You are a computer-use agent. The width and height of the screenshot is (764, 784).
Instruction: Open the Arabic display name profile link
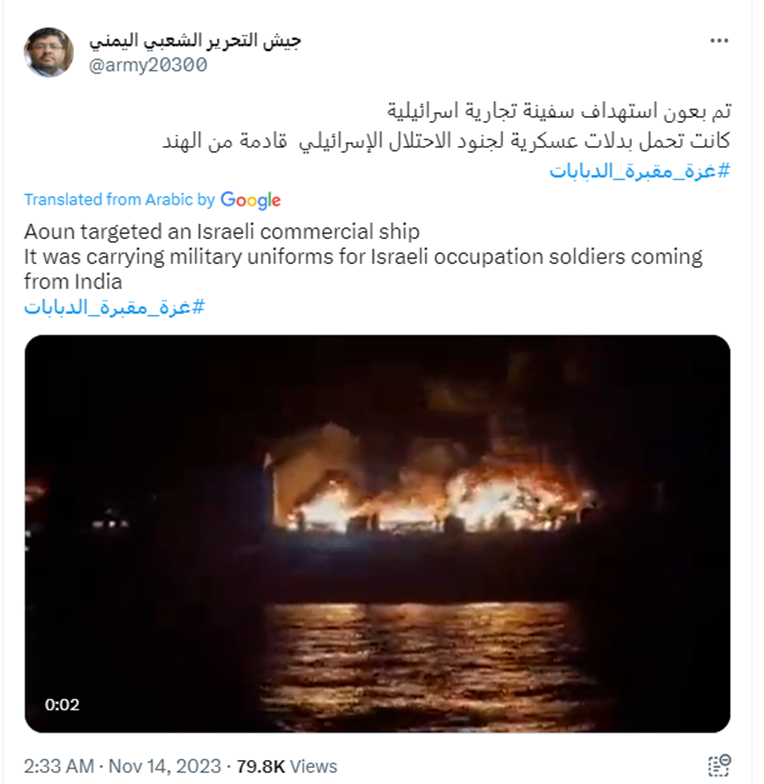(195, 41)
